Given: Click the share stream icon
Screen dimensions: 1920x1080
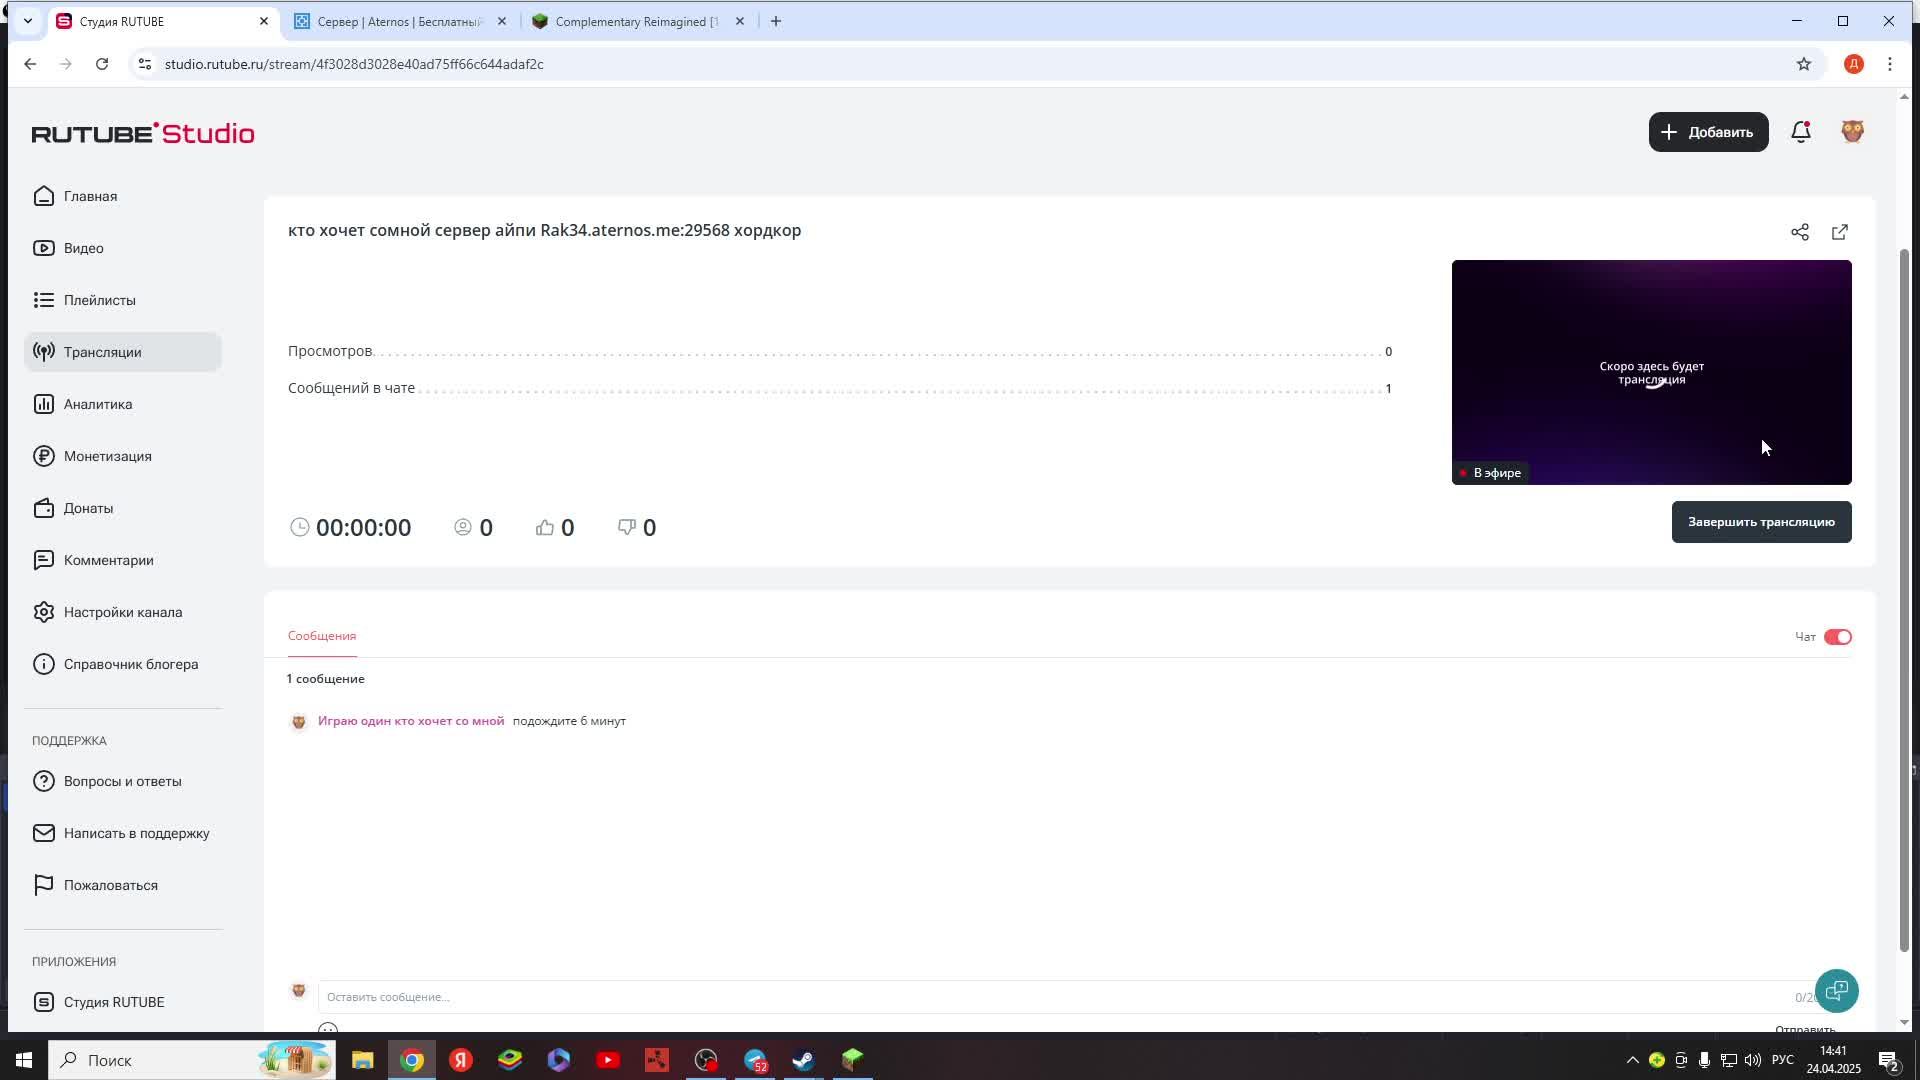Looking at the screenshot, I should coord(1799,232).
